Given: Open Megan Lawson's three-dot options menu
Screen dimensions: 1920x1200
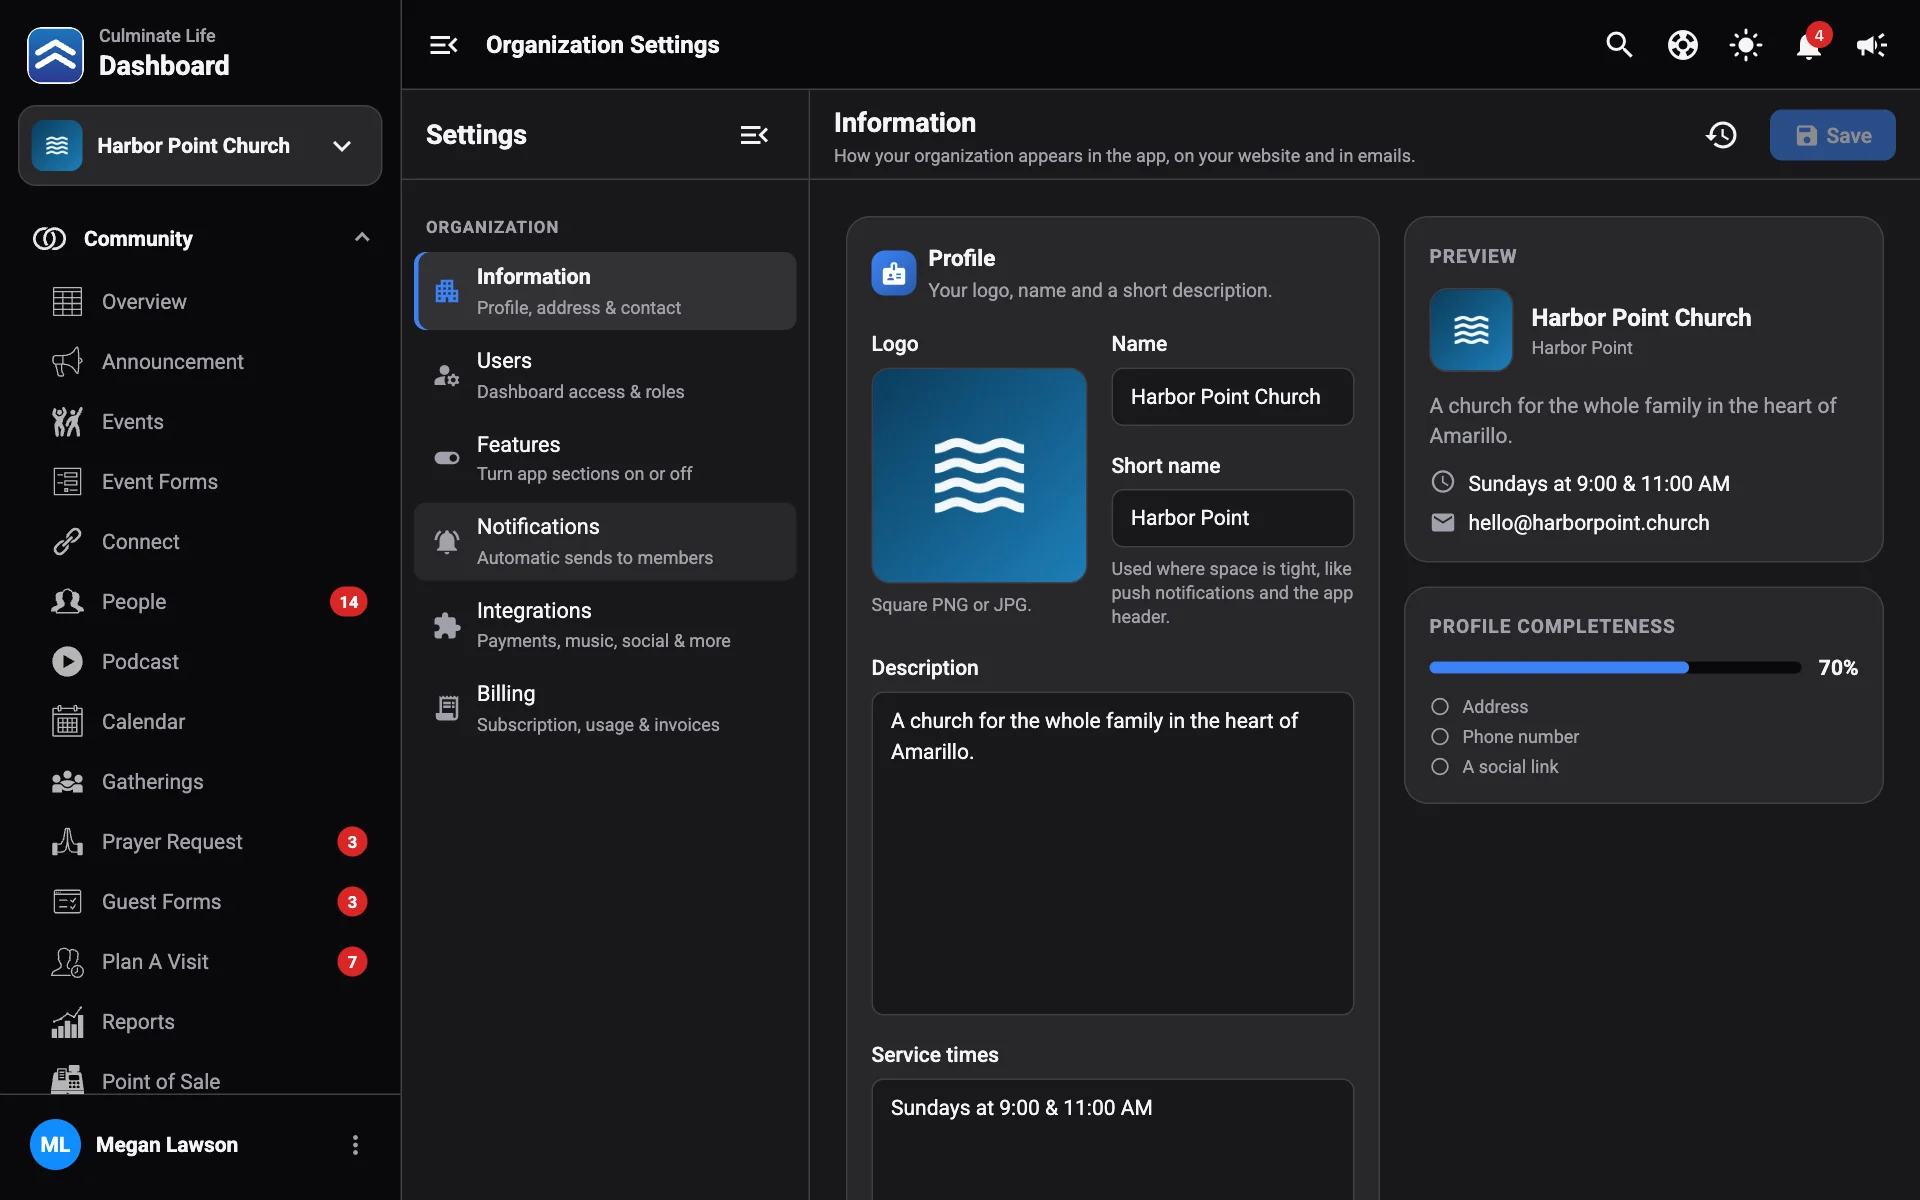Looking at the screenshot, I should [x=355, y=1145].
